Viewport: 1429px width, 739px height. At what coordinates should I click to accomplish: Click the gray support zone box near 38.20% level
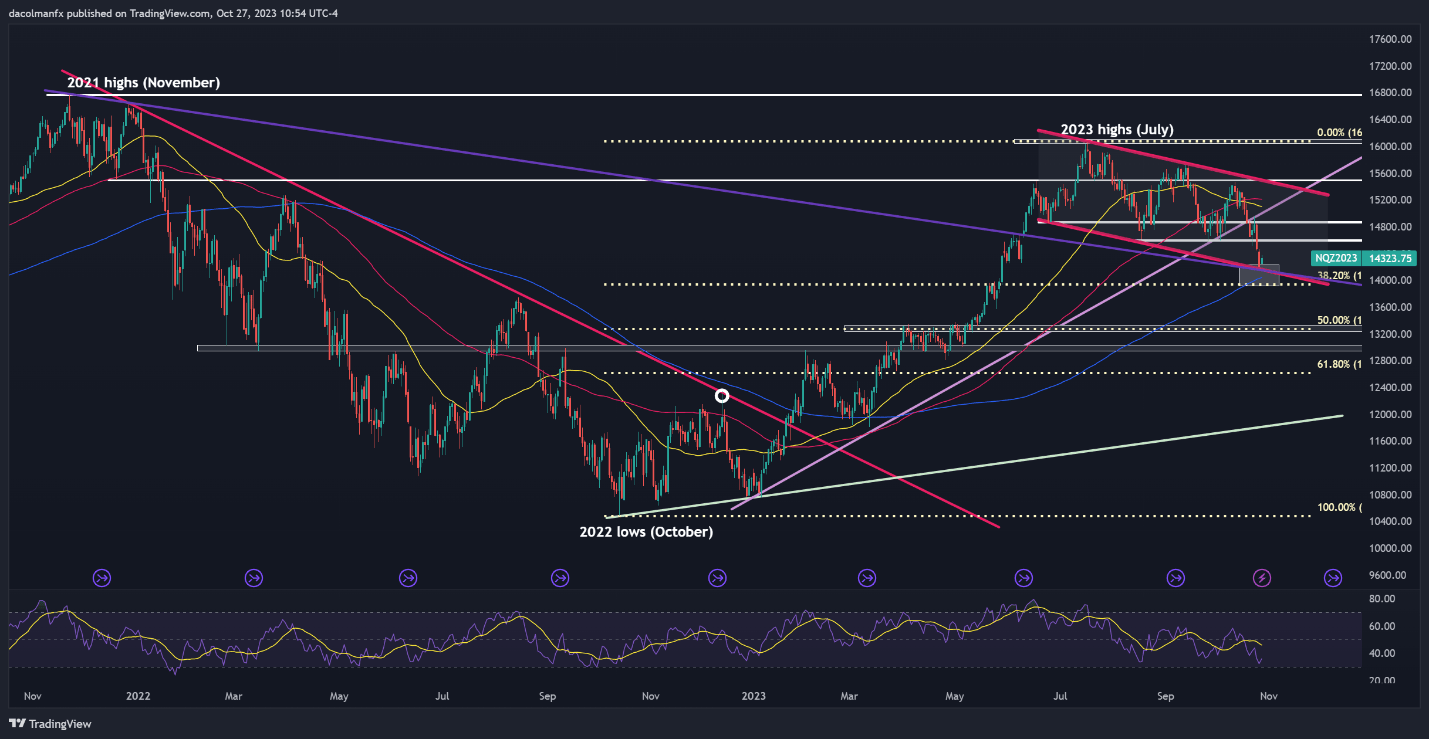click(1259, 275)
